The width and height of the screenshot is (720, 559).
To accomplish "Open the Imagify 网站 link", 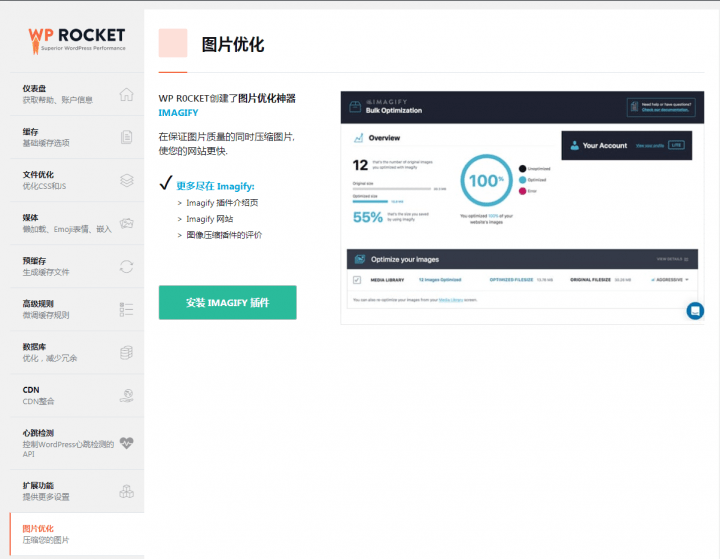I will [209, 219].
